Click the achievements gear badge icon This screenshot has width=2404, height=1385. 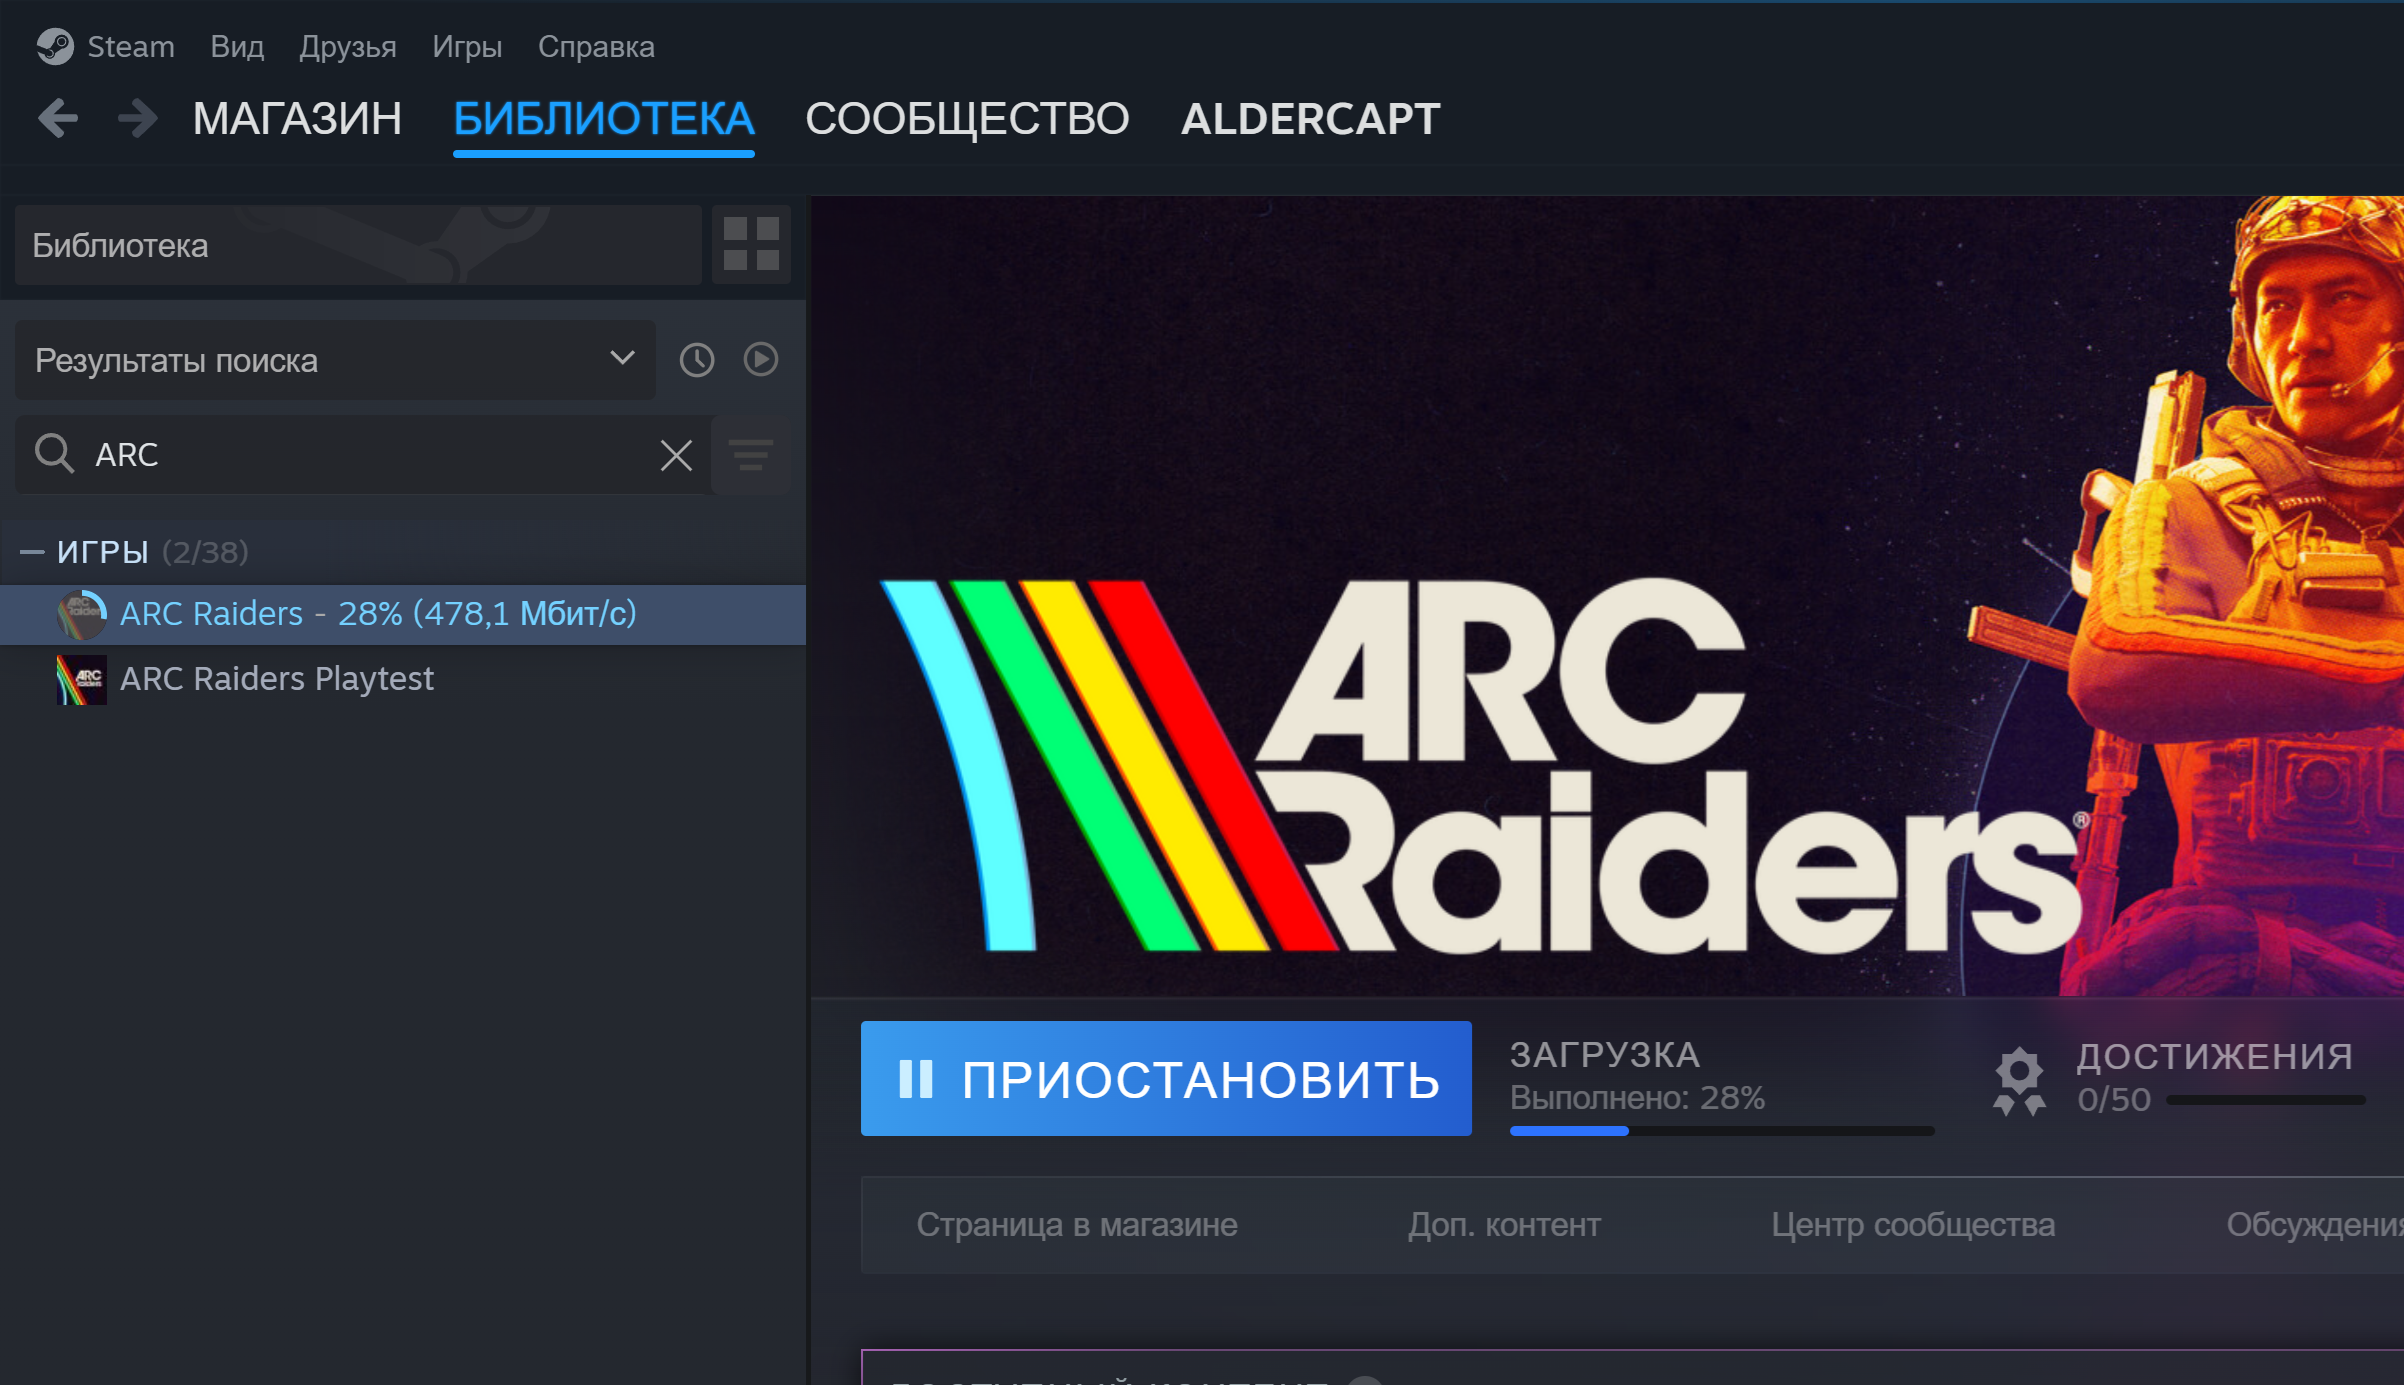point(2019,1080)
